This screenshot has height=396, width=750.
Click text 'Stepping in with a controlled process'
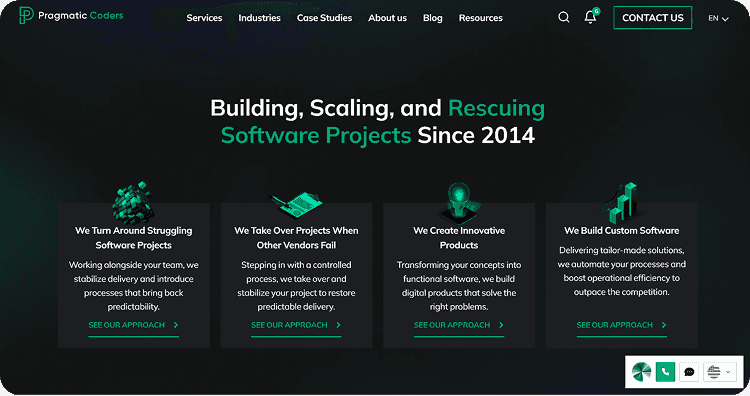coord(296,272)
